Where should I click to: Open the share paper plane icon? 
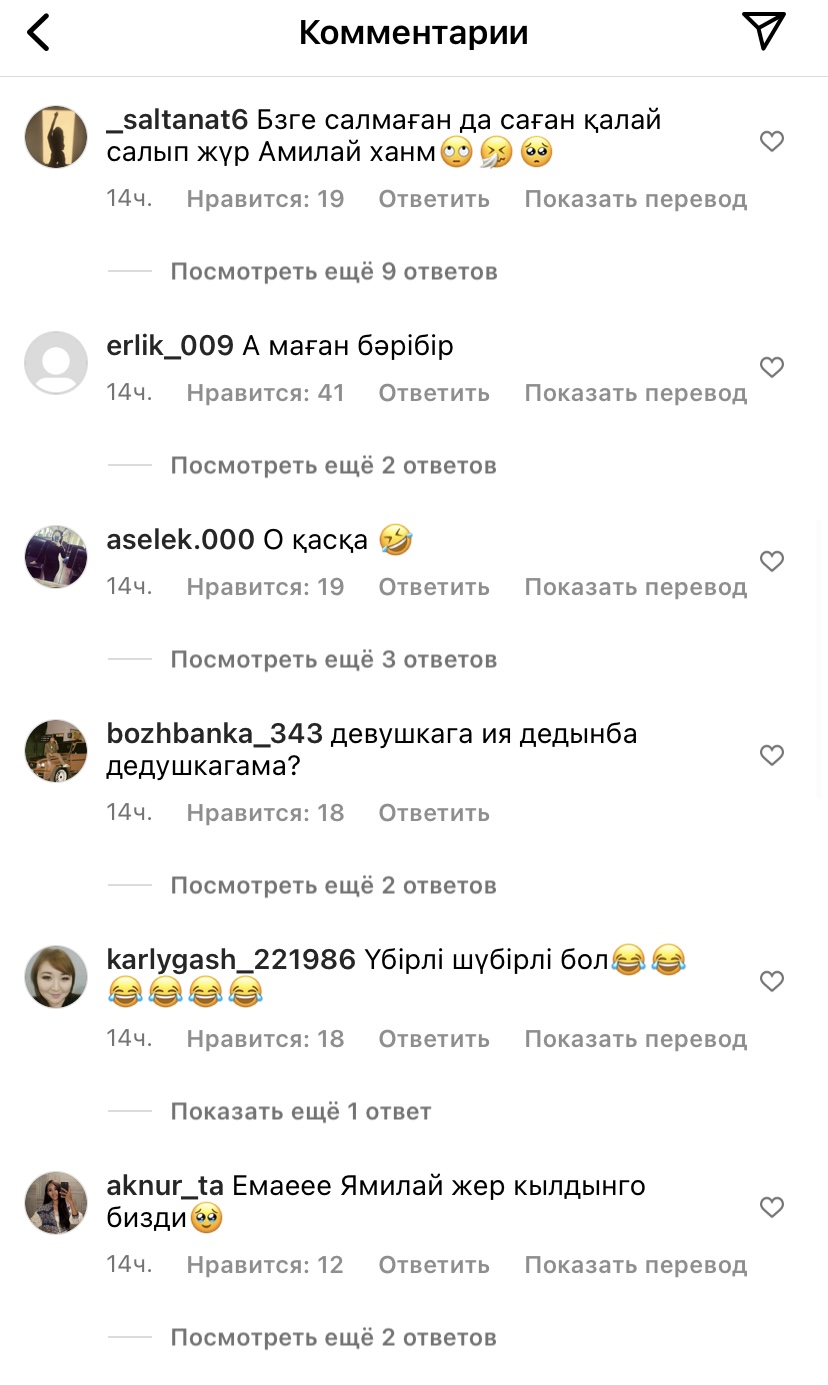click(765, 31)
